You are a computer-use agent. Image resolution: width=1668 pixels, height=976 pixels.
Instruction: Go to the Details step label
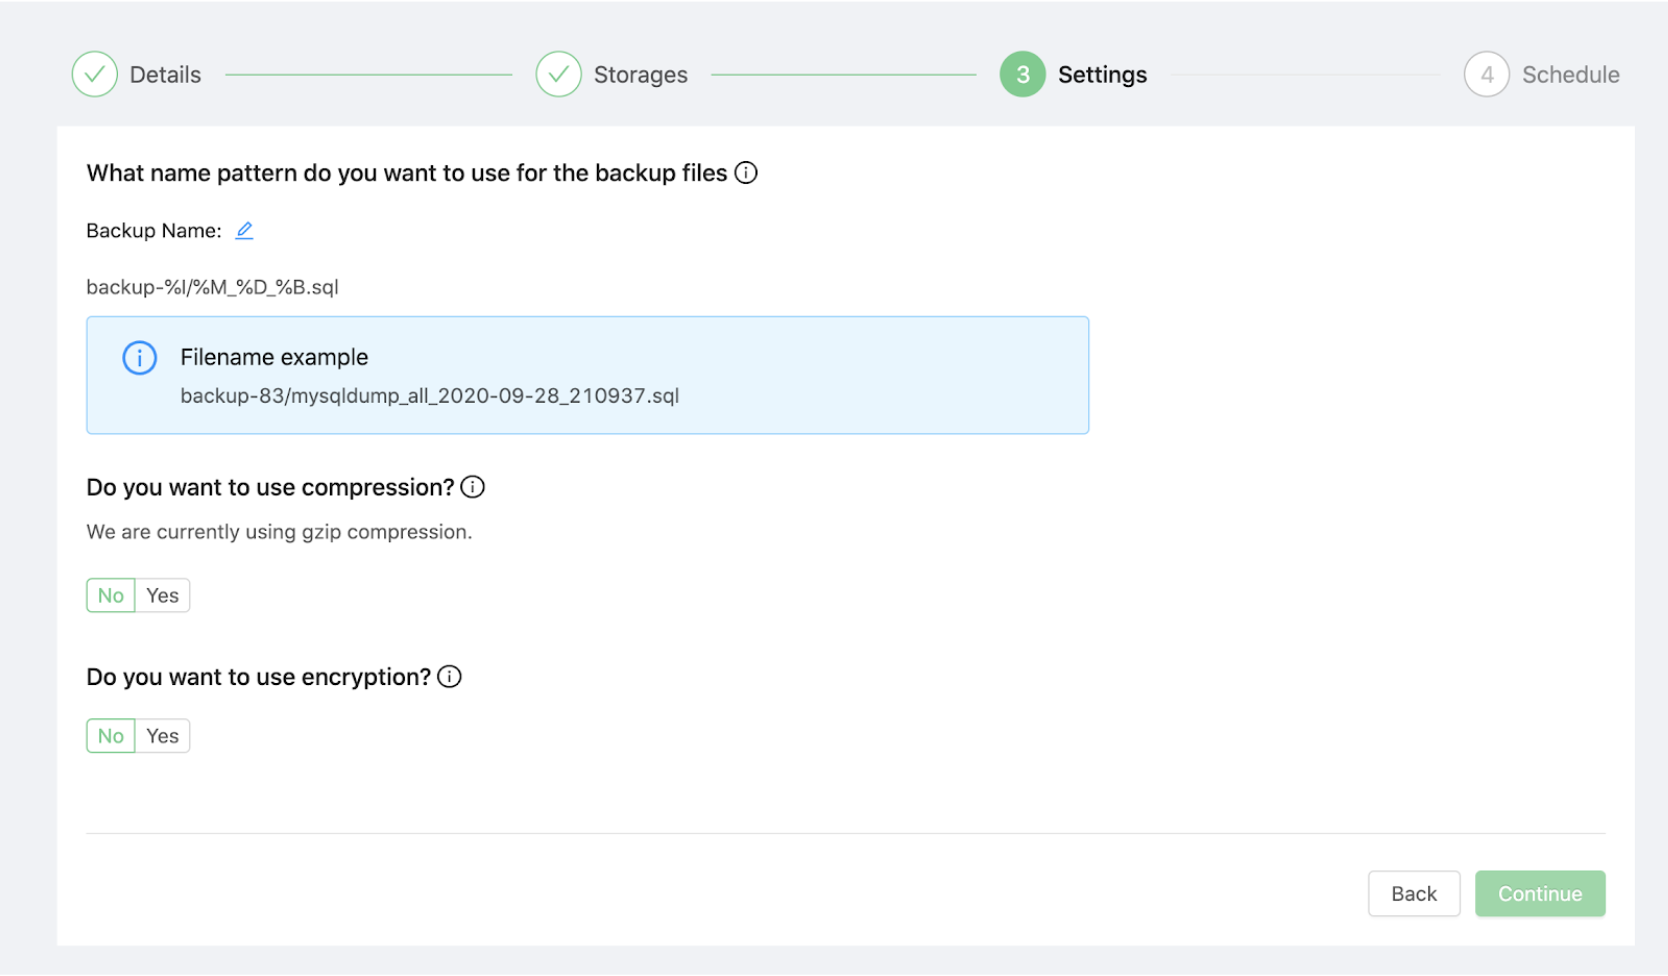pyautogui.click(x=165, y=75)
